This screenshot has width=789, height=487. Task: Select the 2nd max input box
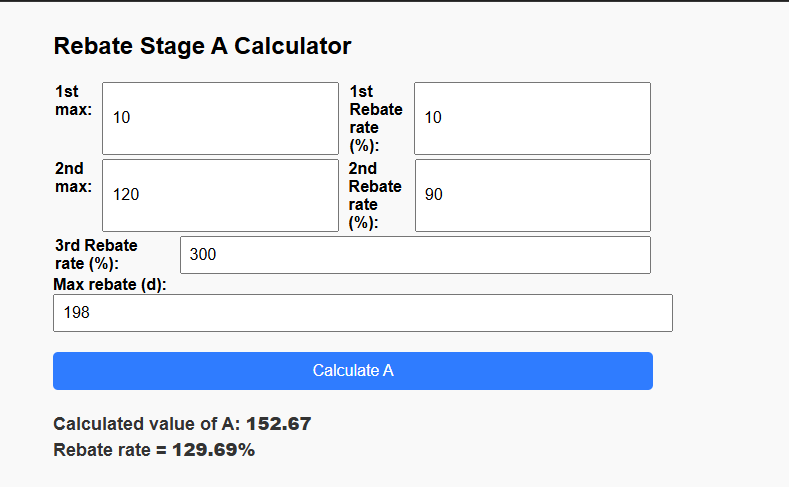[x=220, y=195]
